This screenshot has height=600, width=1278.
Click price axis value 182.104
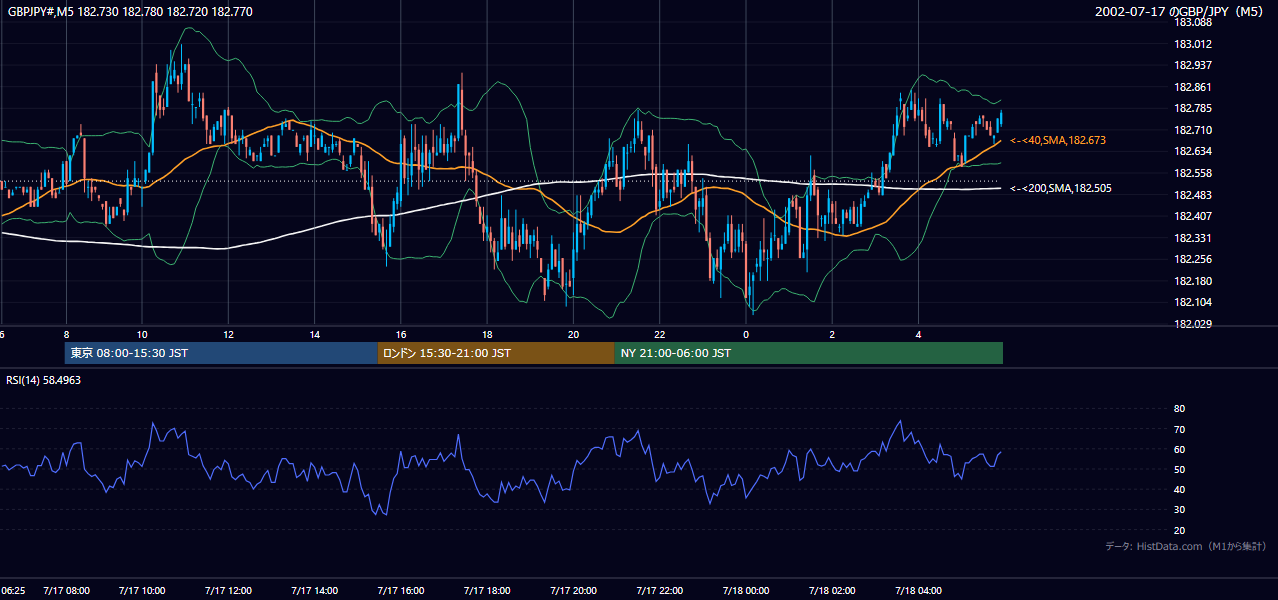pos(1193,302)
